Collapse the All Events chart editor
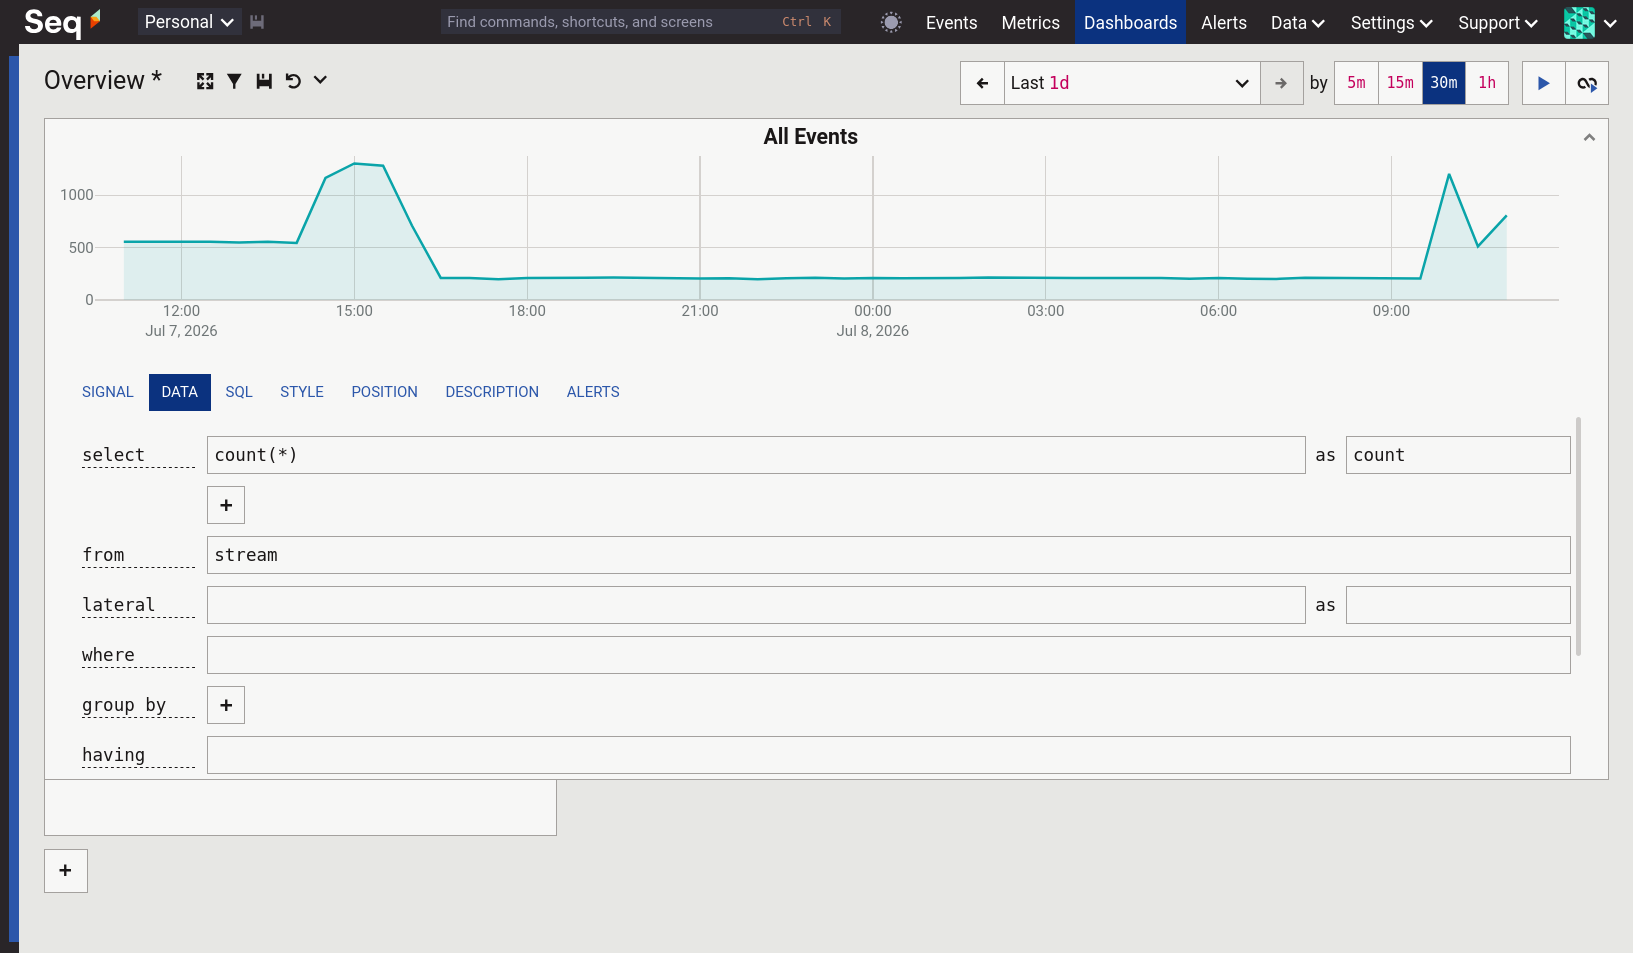Screen dimensions: 1633x953 point(1589,138)
